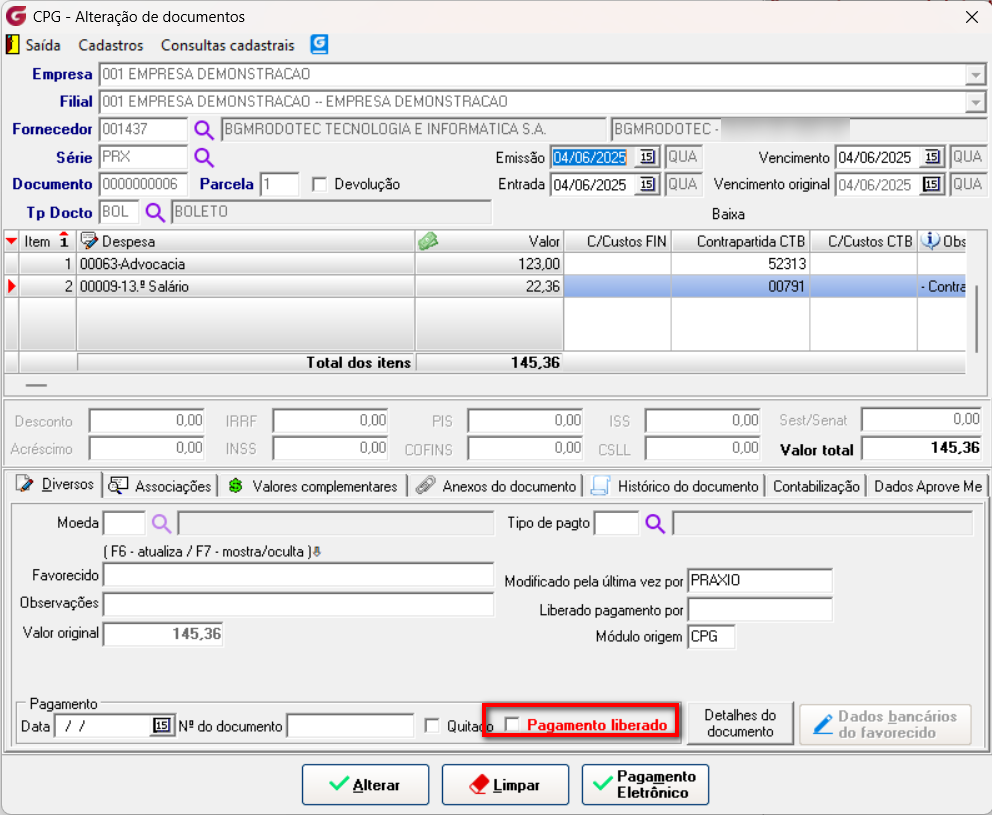The width and height of the screenshot is (992, 815).
Task: Click the Saída exit door icon
Action: click(x=13, y=44)
